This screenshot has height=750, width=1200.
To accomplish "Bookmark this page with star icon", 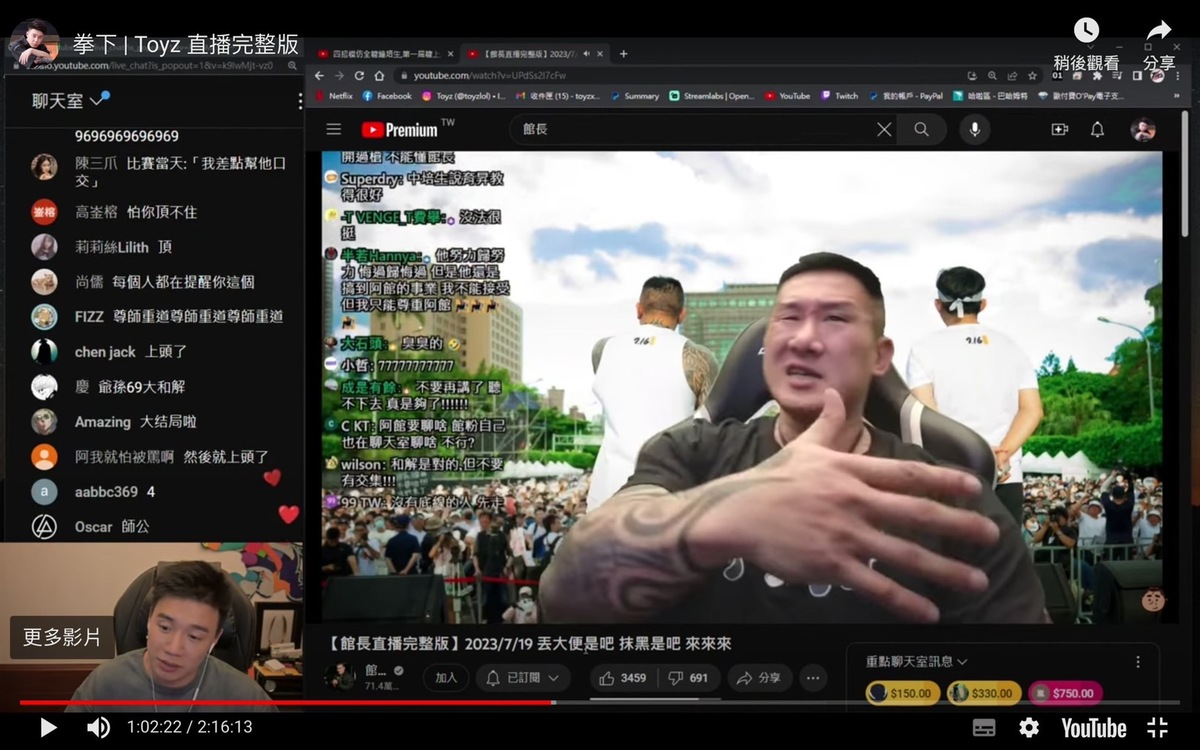I will point(1032,75).
